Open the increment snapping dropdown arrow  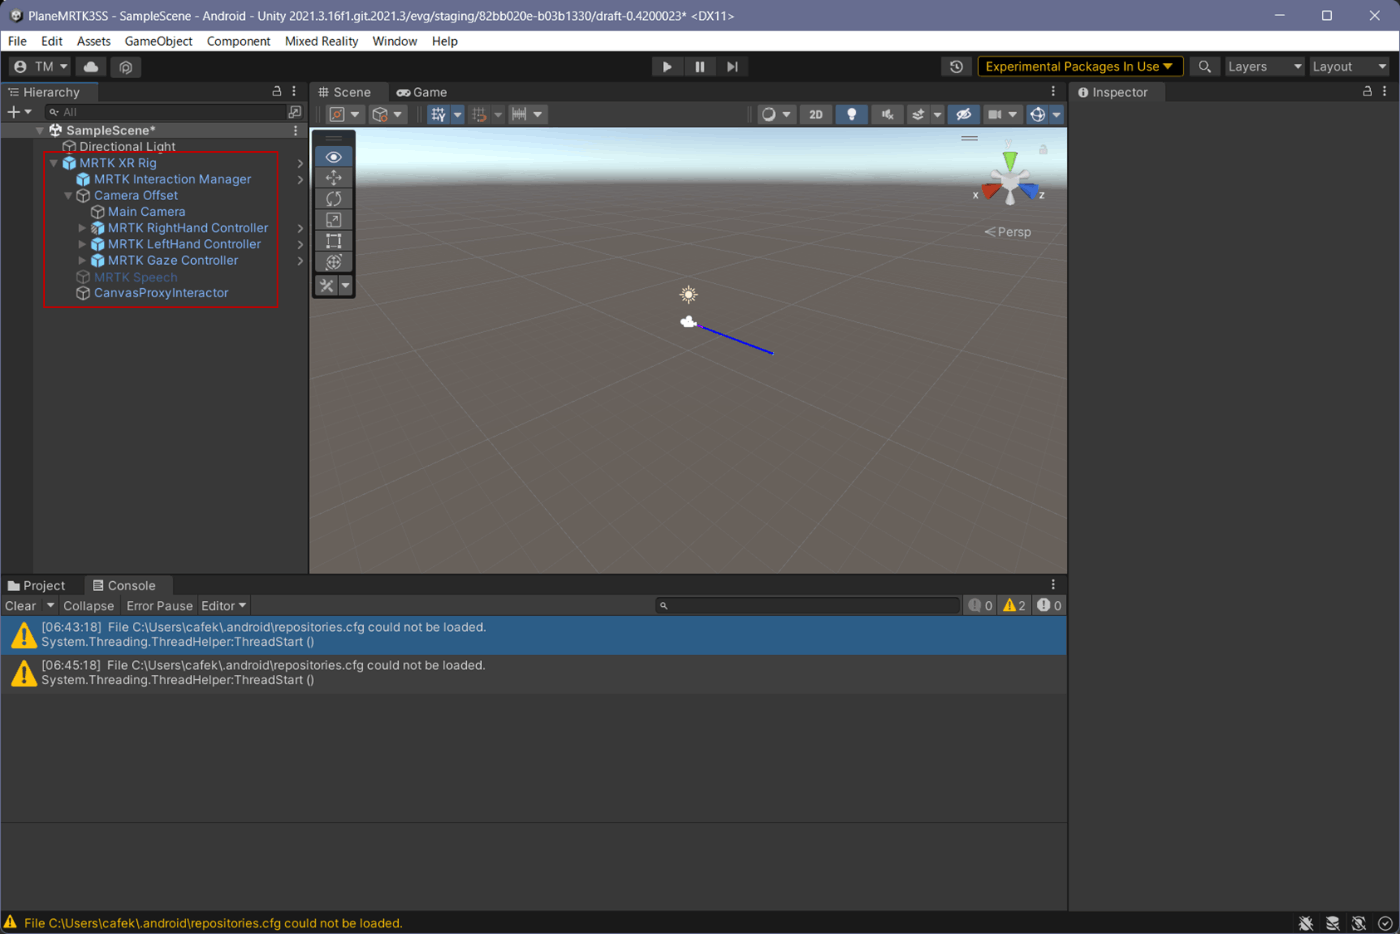(538, 115)
